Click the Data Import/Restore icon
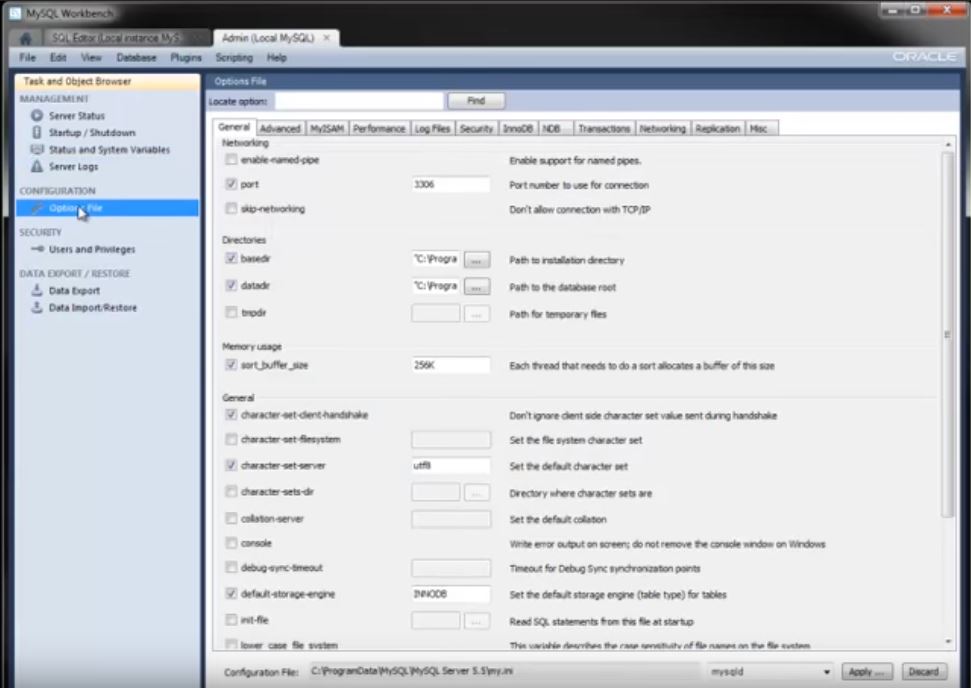This screenshot has width=971, height=688. [37, 307]
